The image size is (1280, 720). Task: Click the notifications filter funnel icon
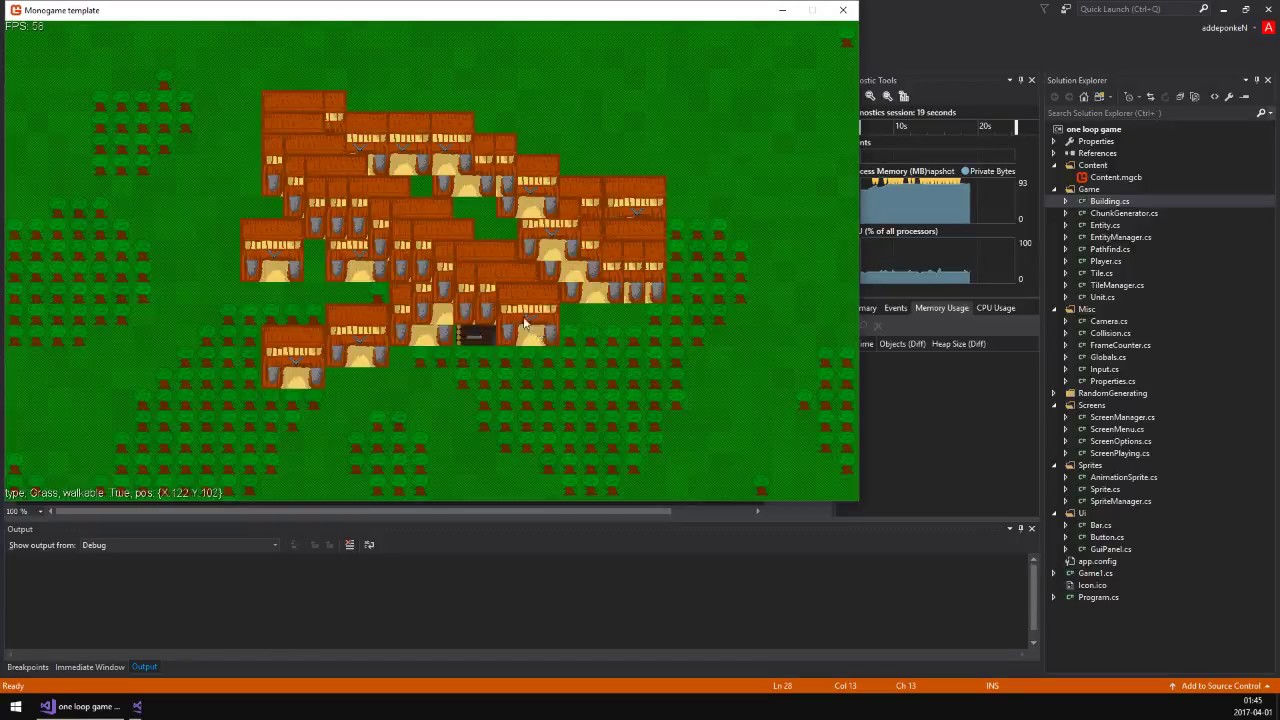pyautogui.click(x=1044, y=9)
